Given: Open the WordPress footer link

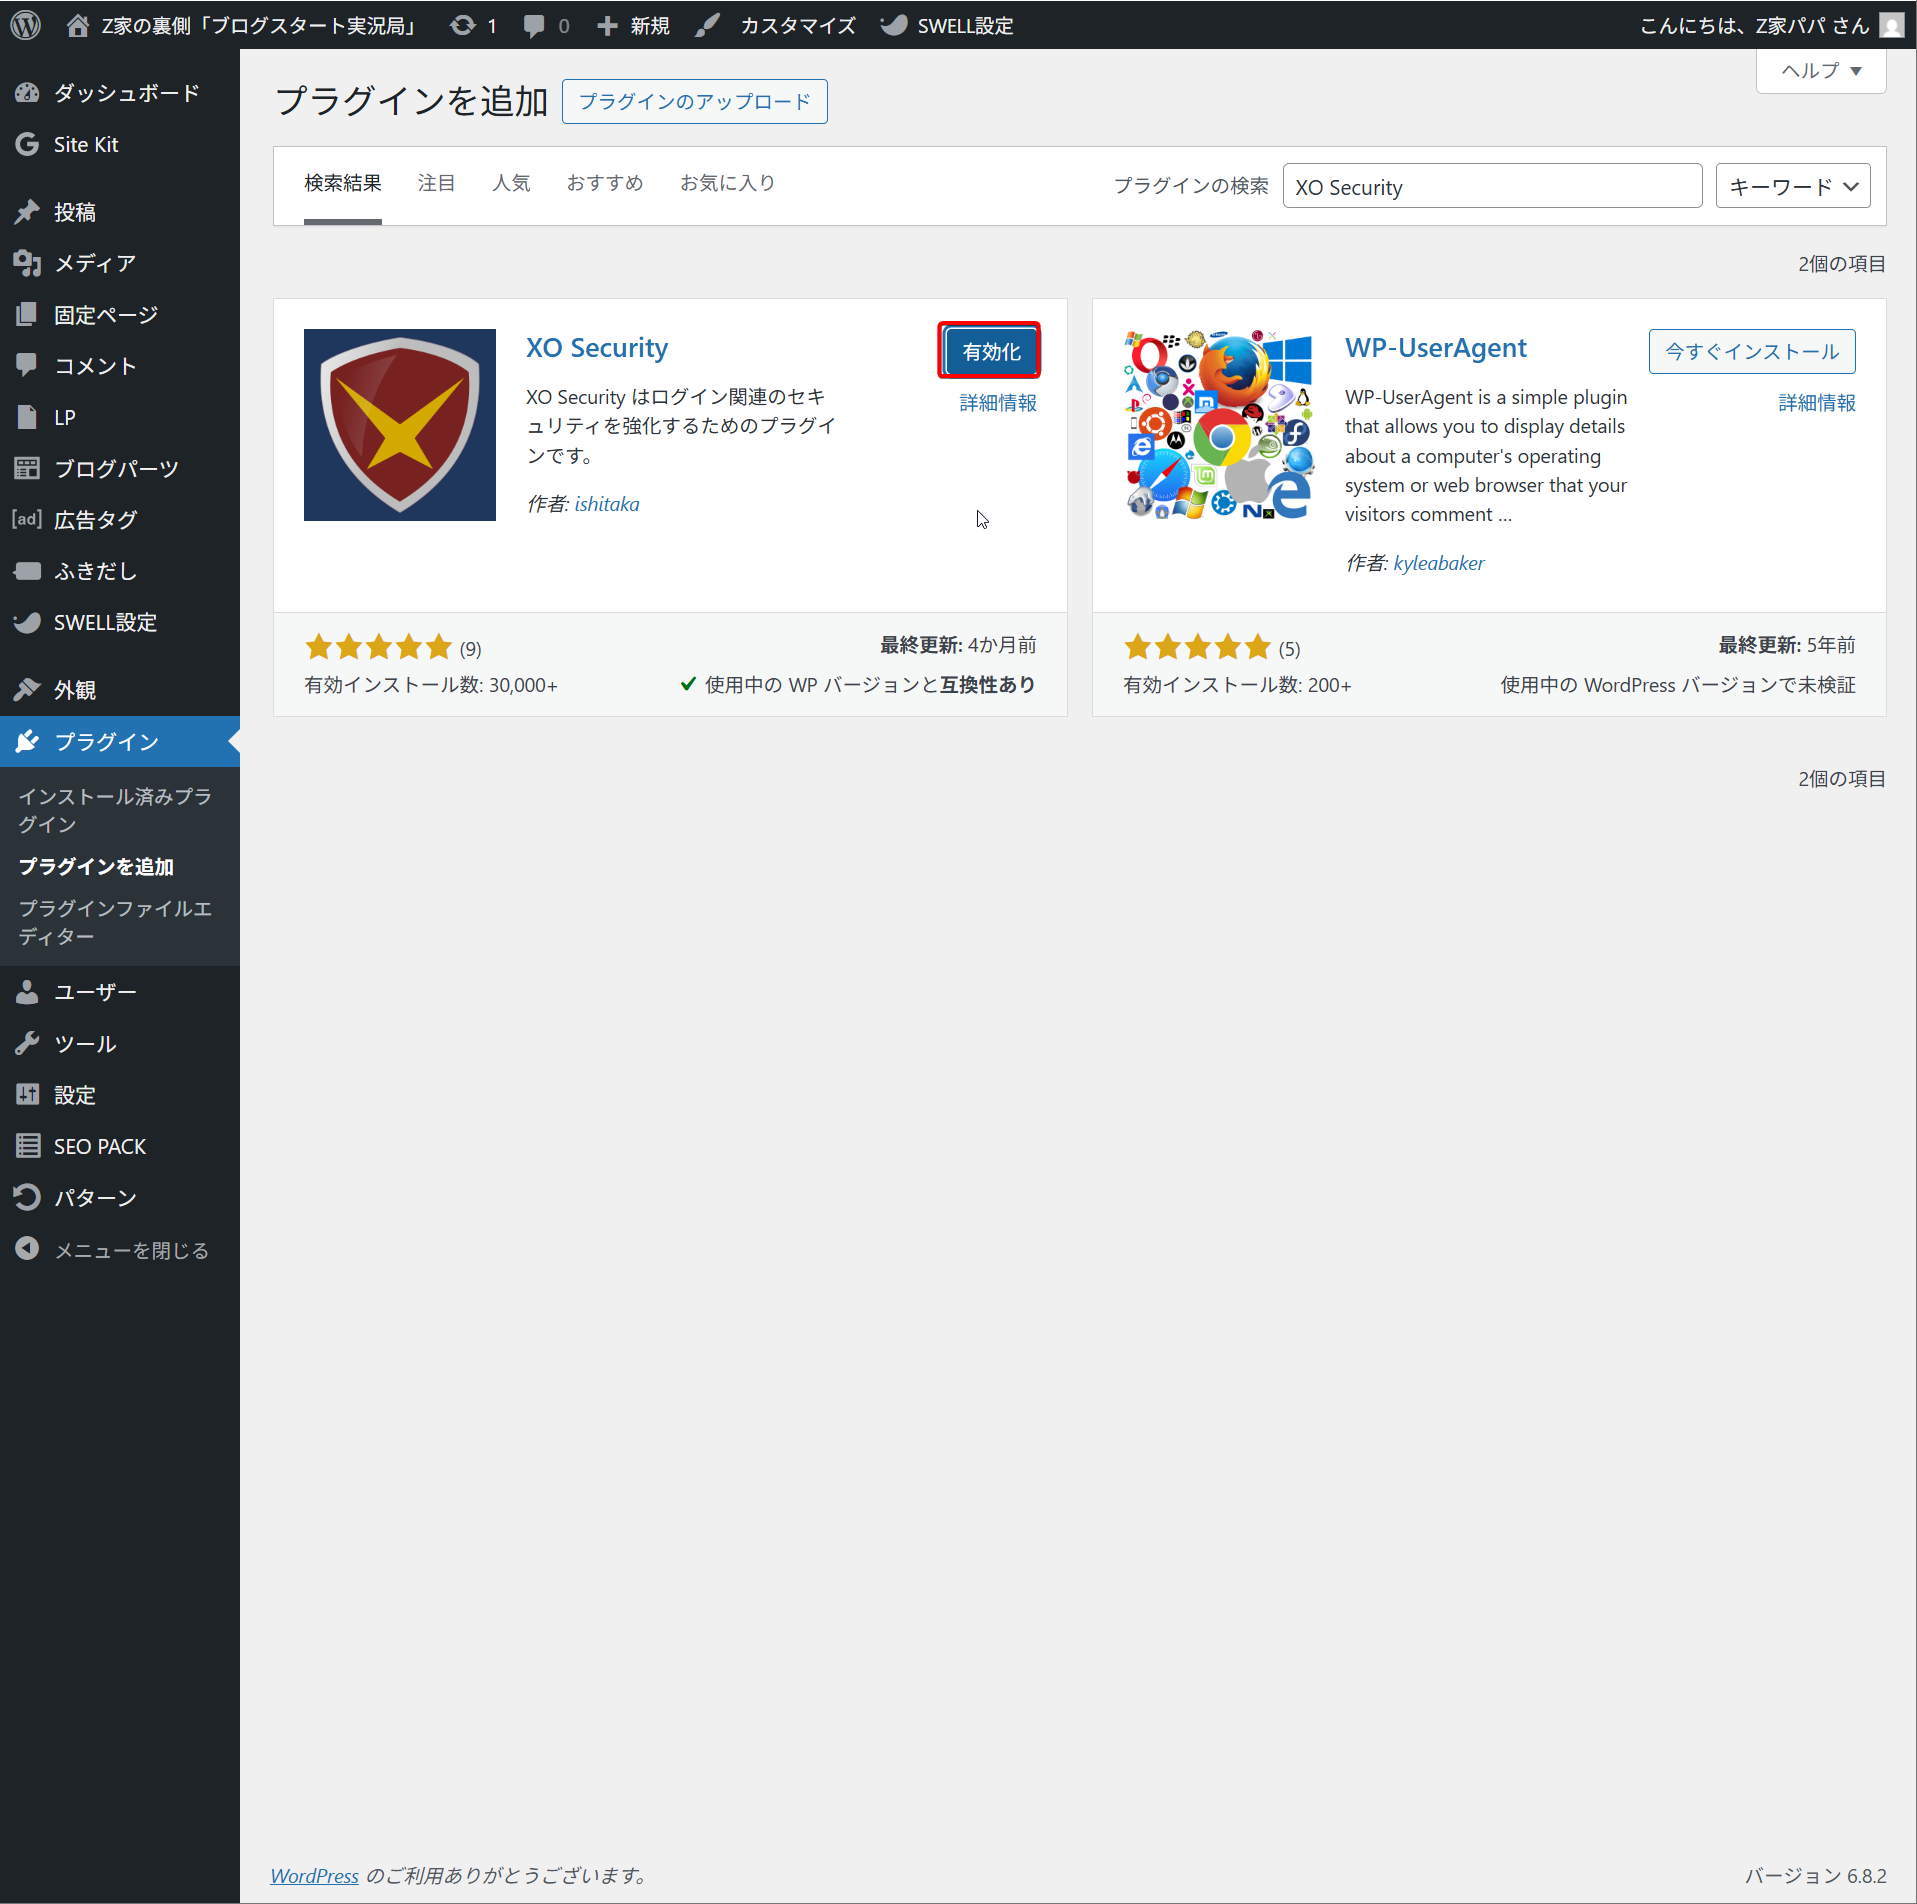Looking at the screenshot, I should coord(314,1875).
